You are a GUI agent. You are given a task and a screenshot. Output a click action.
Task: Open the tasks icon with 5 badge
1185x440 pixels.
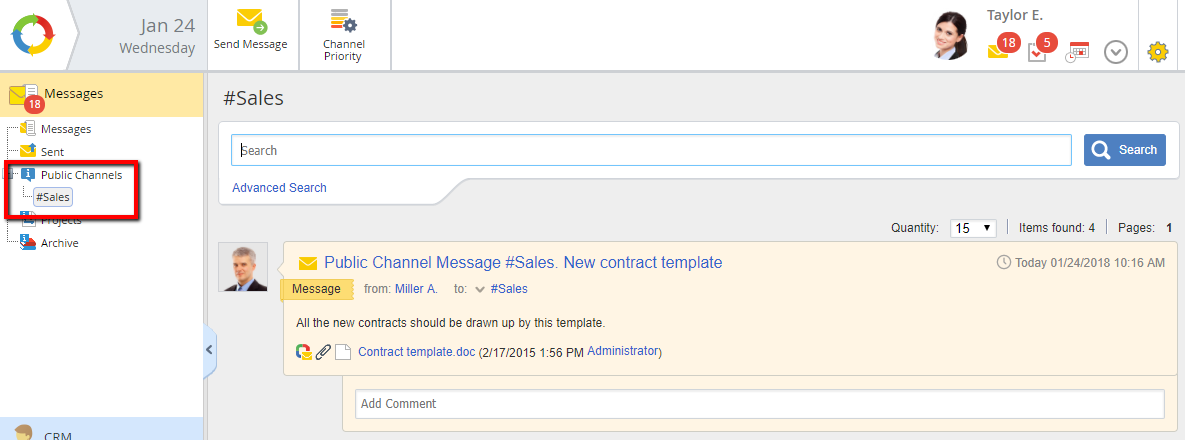1038,50
